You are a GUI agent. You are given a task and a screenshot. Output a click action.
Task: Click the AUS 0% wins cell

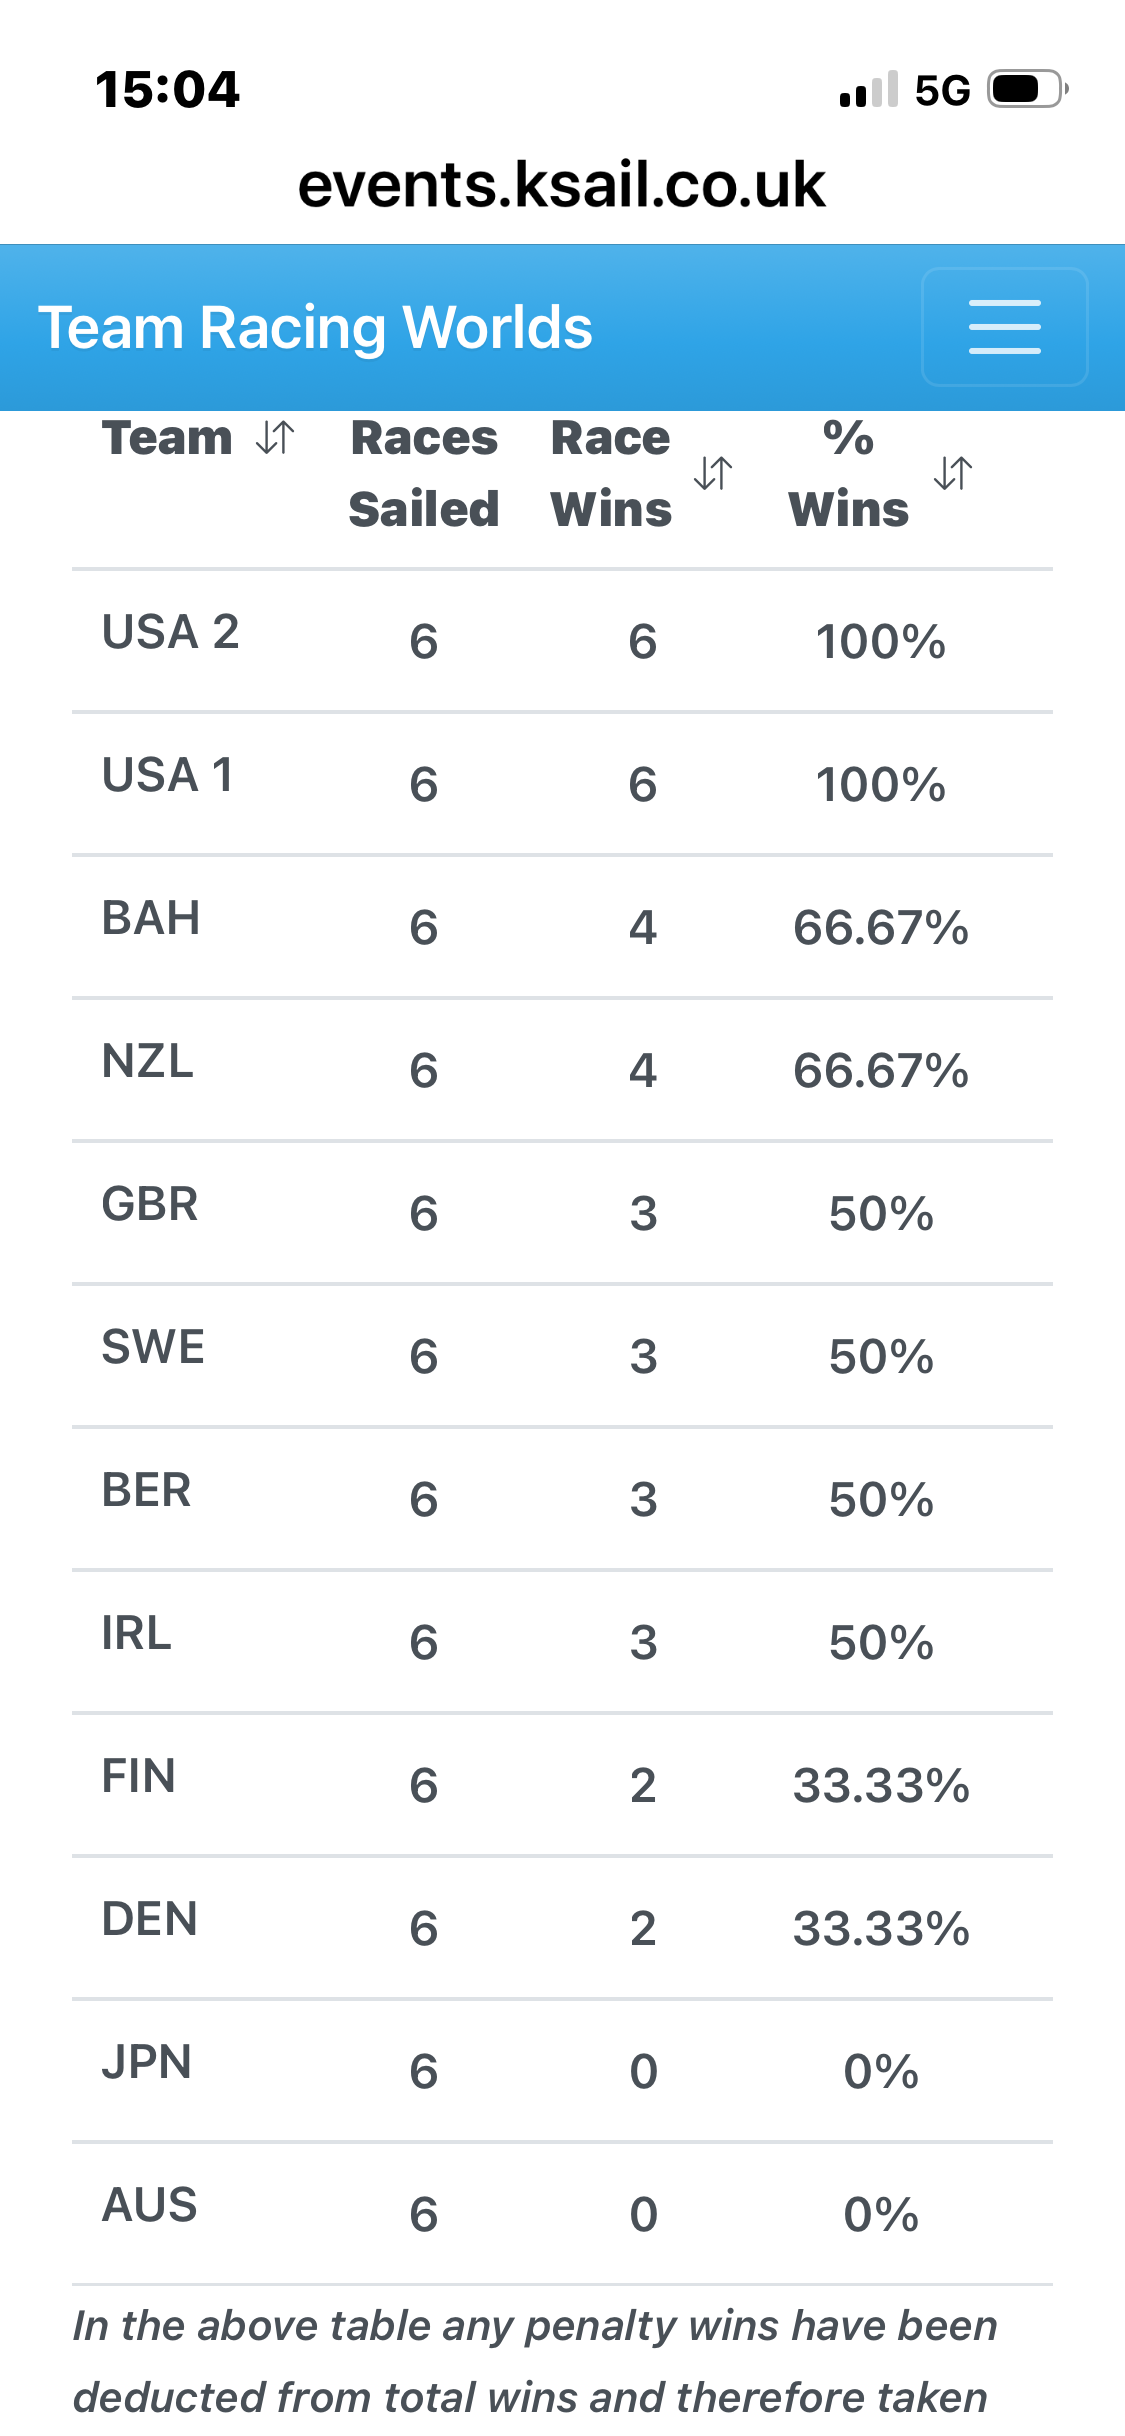[x=881, y=2214]
